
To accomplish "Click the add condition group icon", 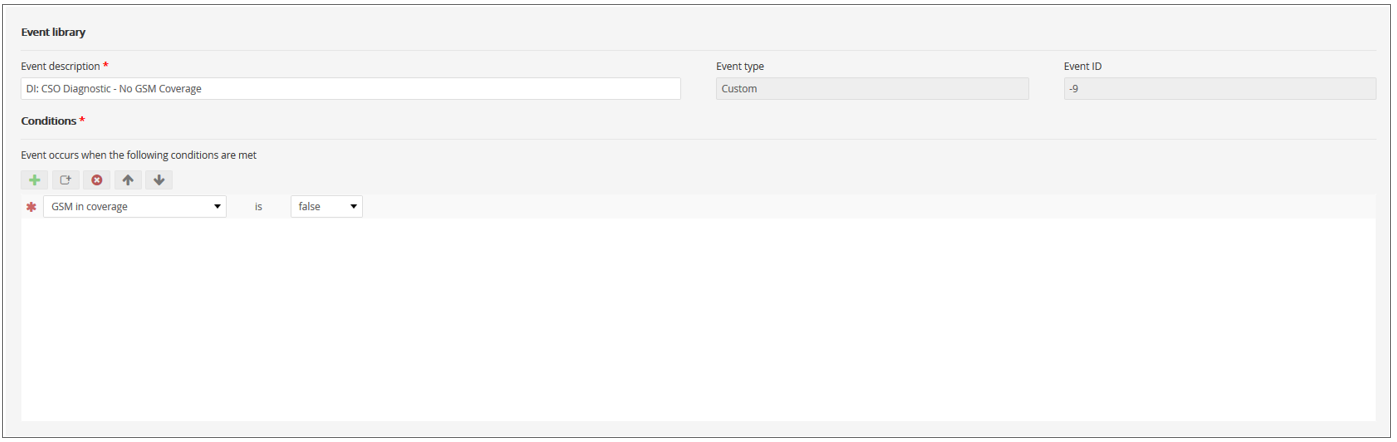I will [x=65, y=180].
